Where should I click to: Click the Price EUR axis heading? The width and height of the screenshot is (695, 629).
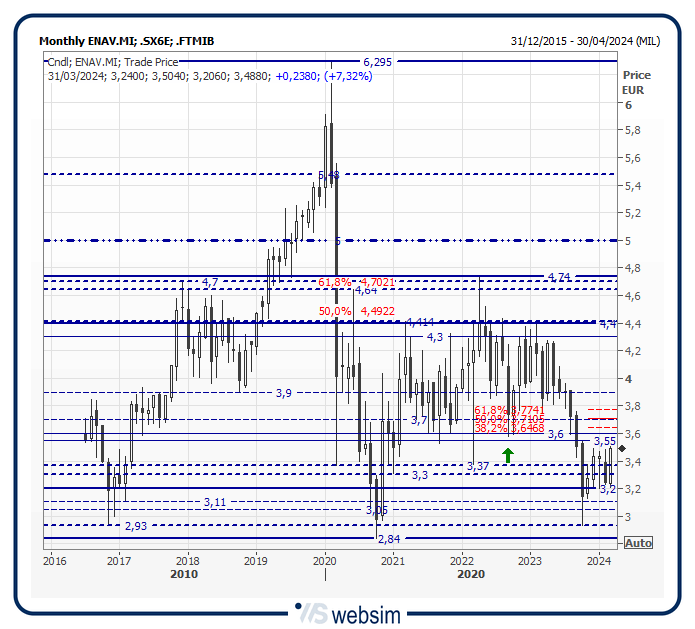[x=635, y=82]
